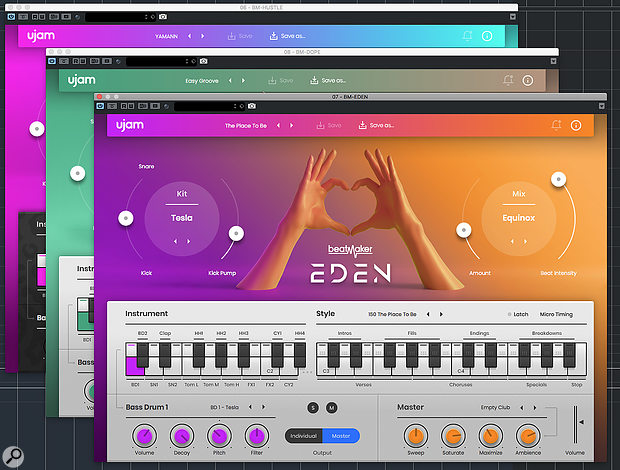This screenshot has width=620, height=470.
Task: Click the ujam logo in BM-DOPE window
Action: [x=81, y=80]
